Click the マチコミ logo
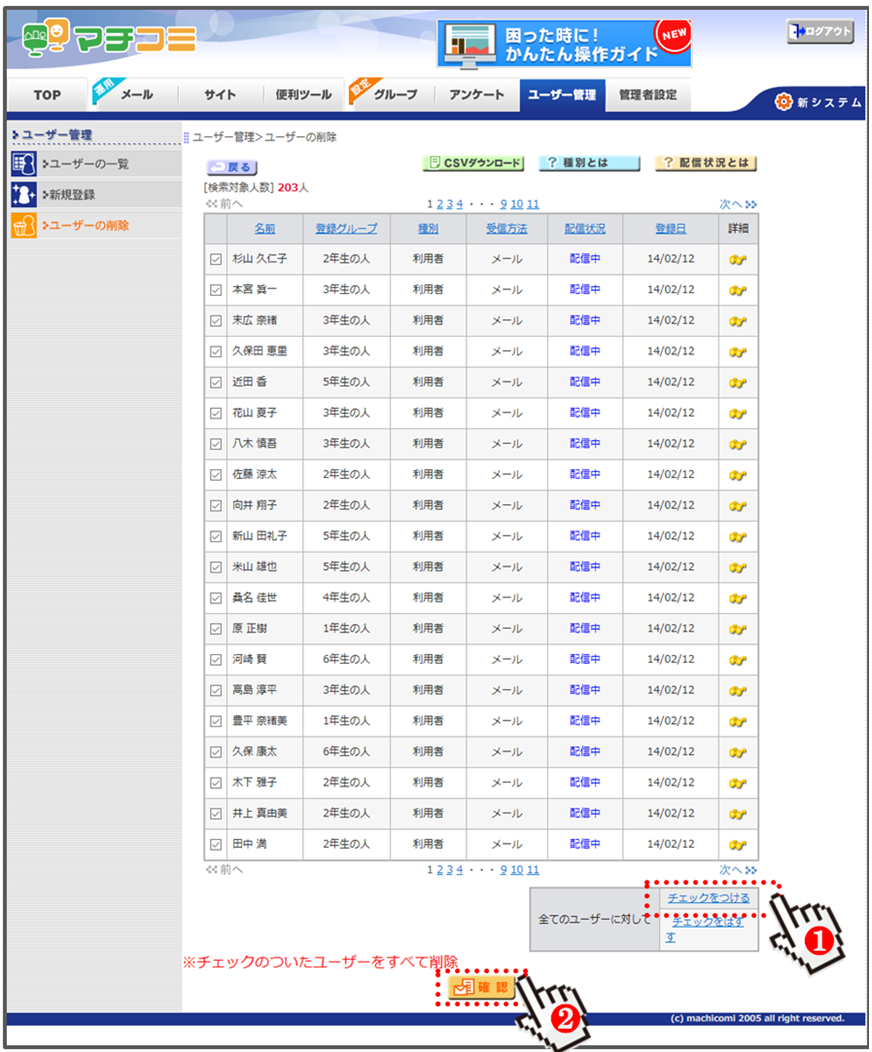 108,39
